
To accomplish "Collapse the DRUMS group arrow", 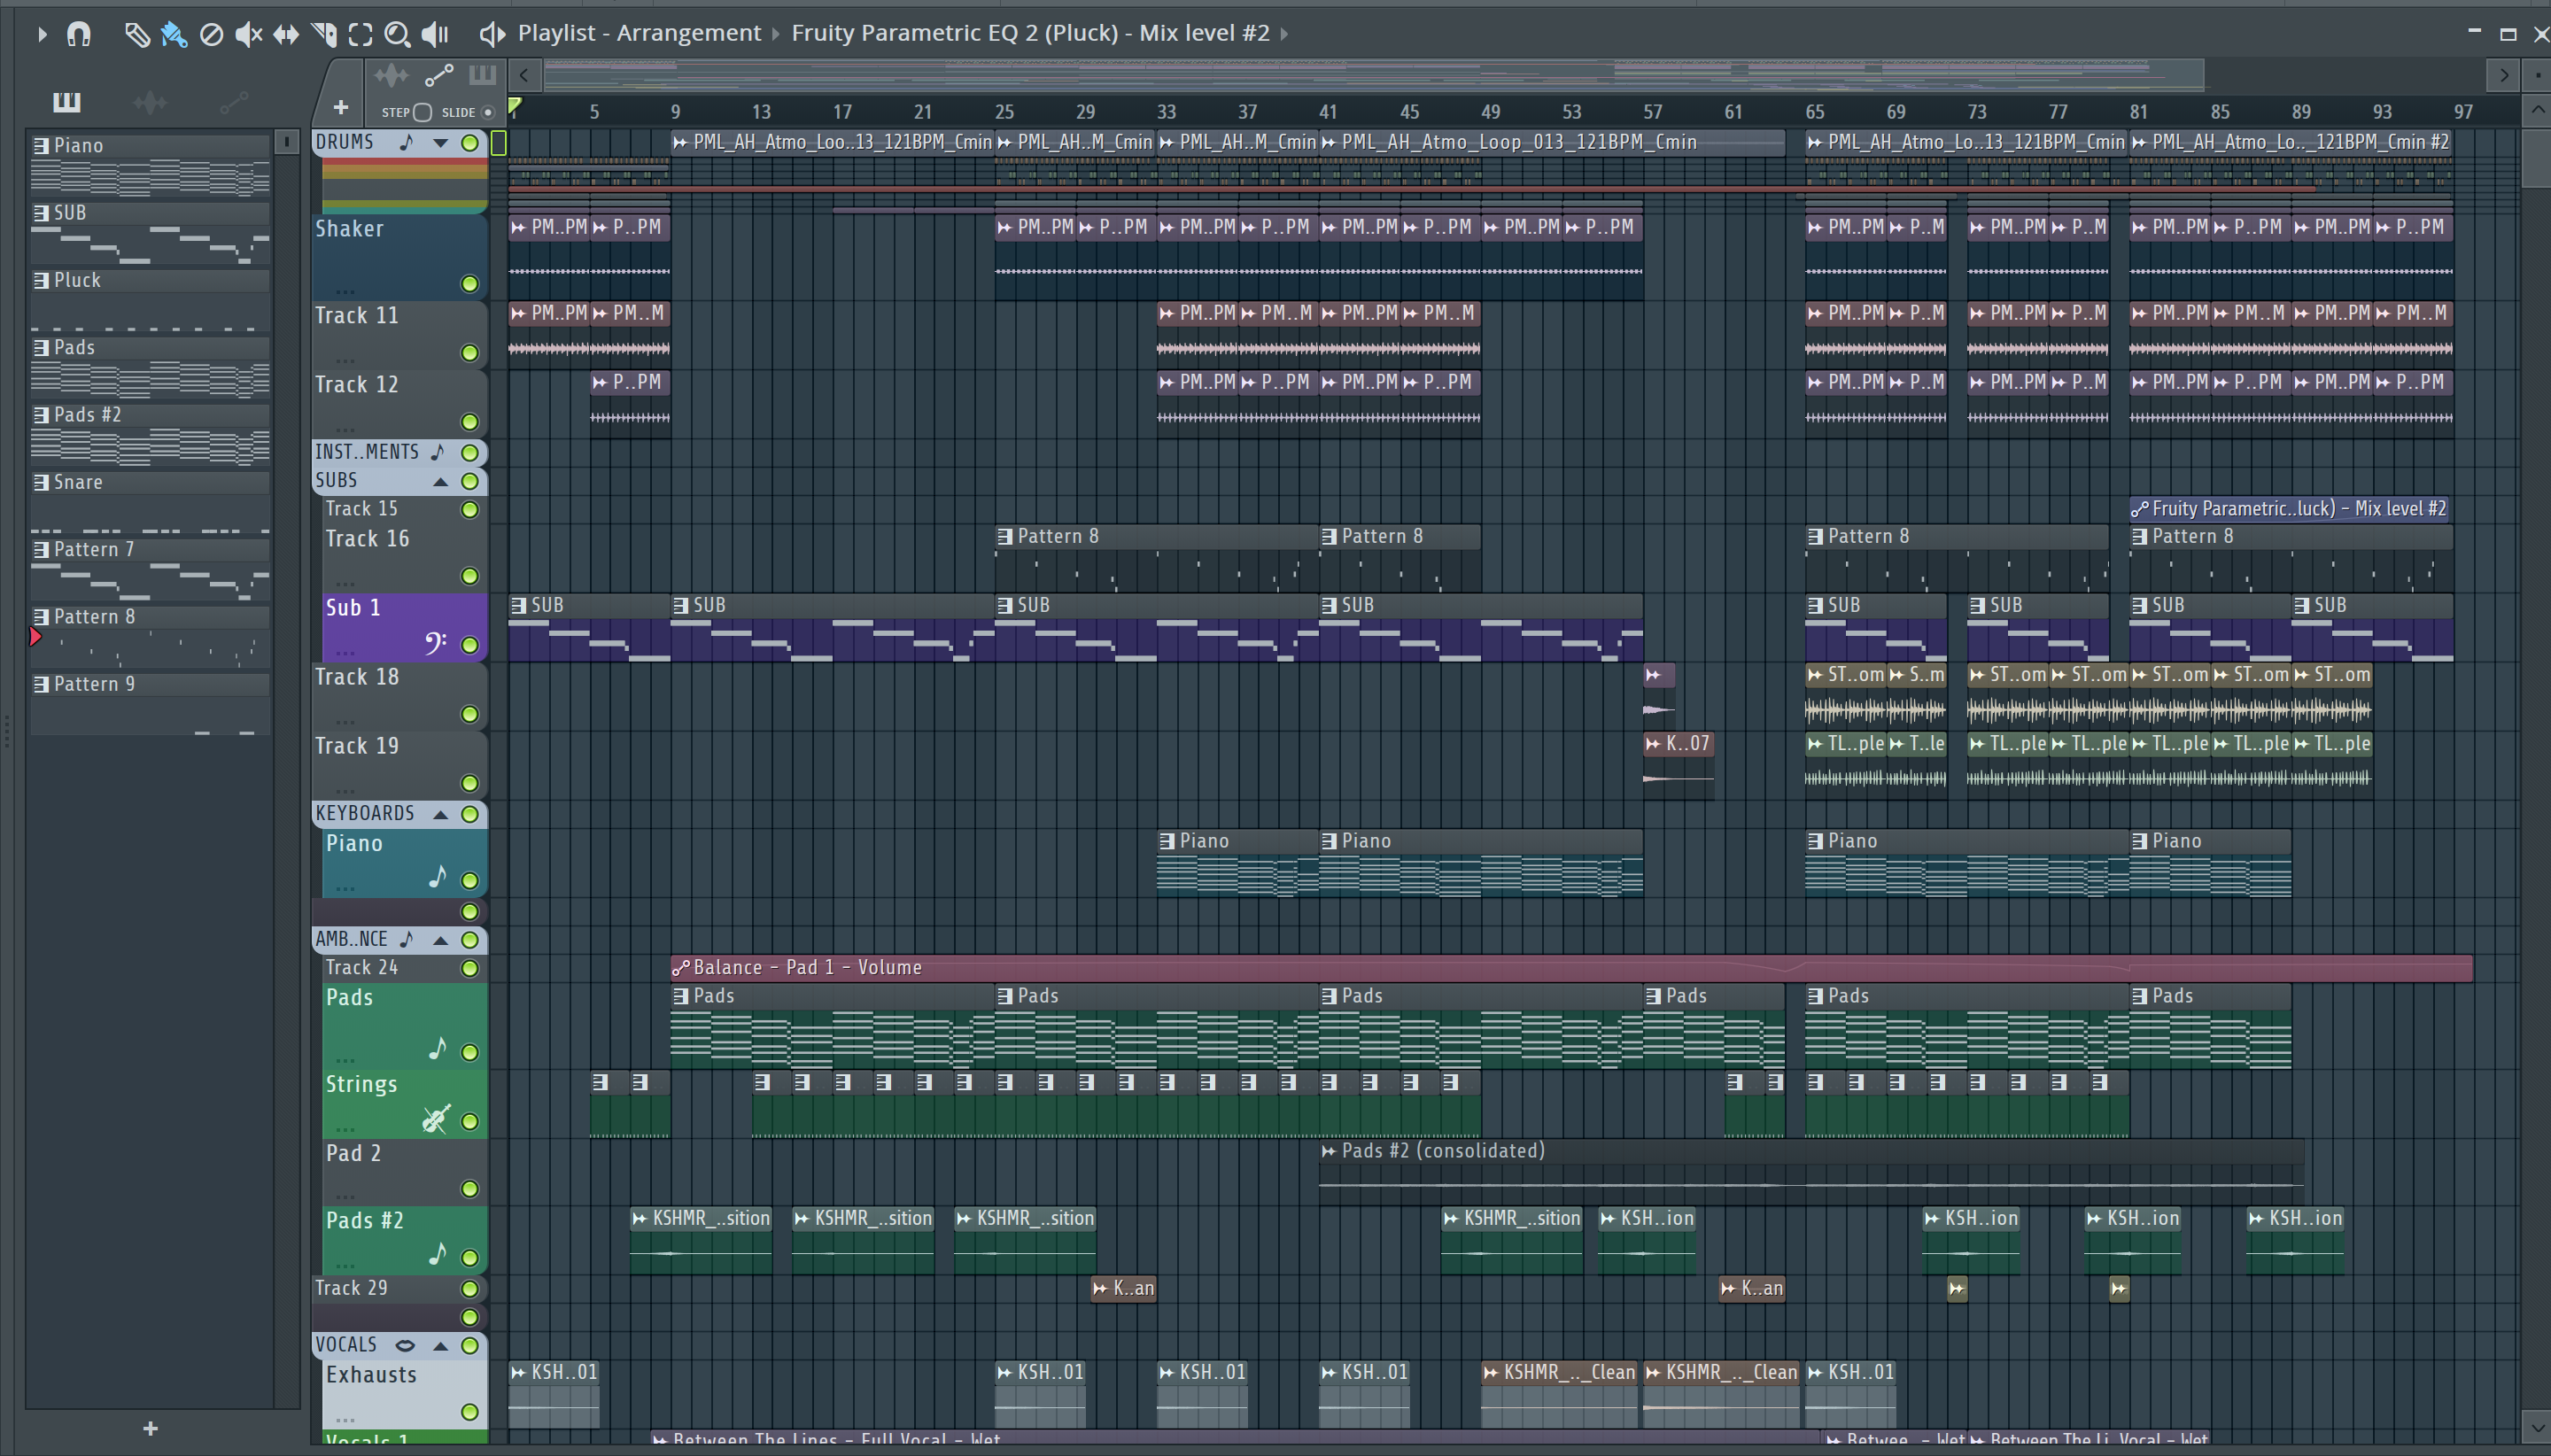I will coord(440,143).
